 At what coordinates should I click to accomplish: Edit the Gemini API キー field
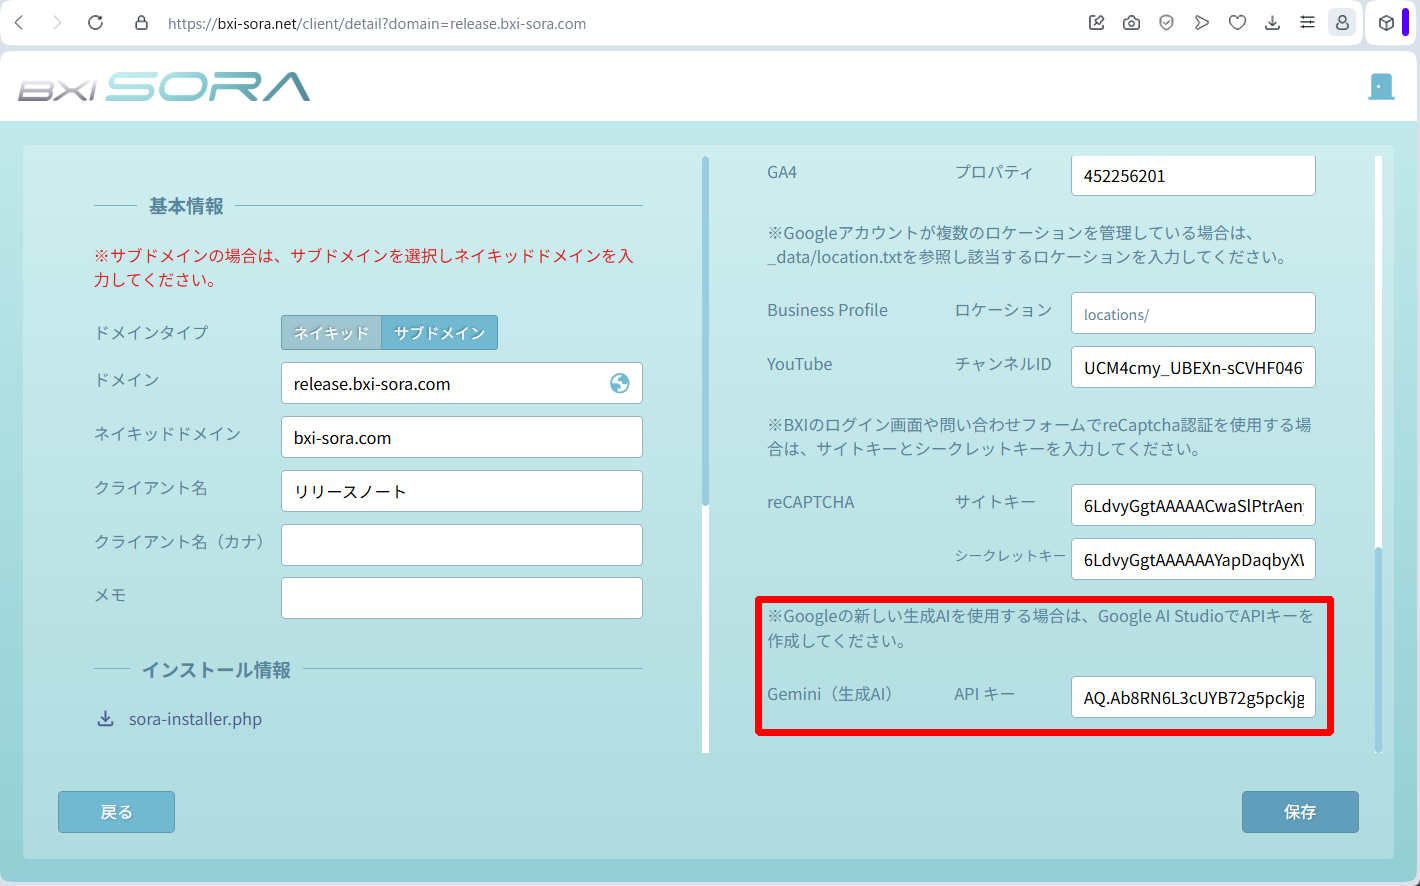(x=1193, y=697)
